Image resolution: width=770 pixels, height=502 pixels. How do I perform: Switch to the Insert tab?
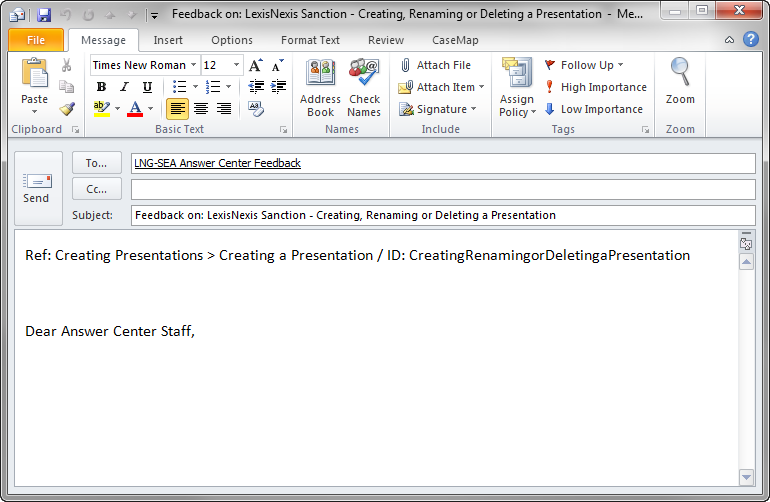pos(168,40)
